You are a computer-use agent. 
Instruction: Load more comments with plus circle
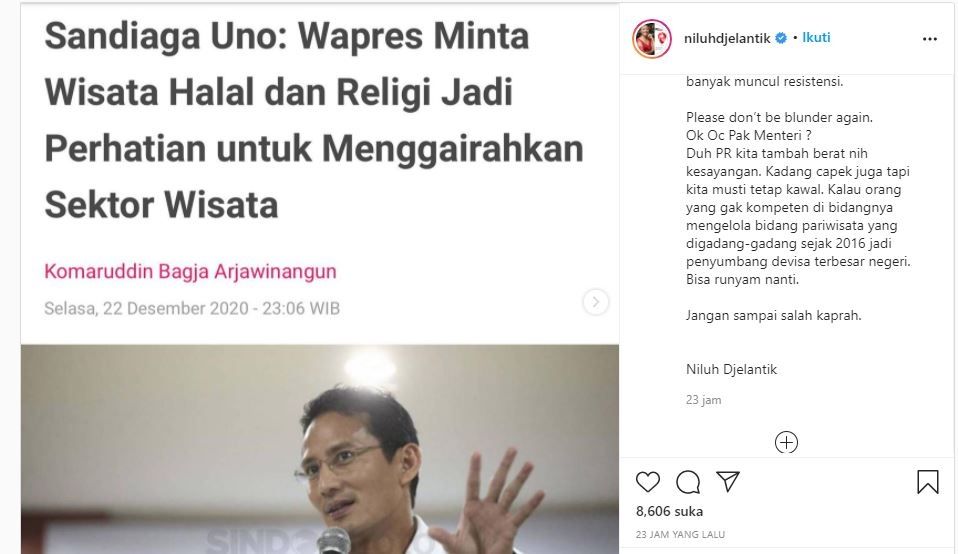coord(786,442)
